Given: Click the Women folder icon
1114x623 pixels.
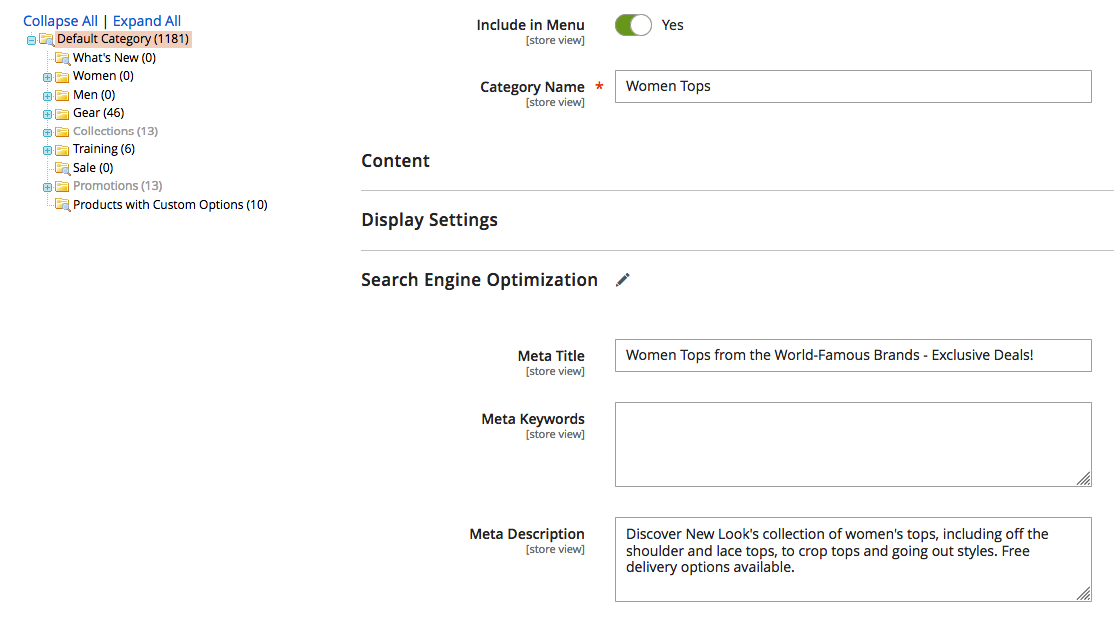Looking at the screenshot, I should click(x=60, y=75).
